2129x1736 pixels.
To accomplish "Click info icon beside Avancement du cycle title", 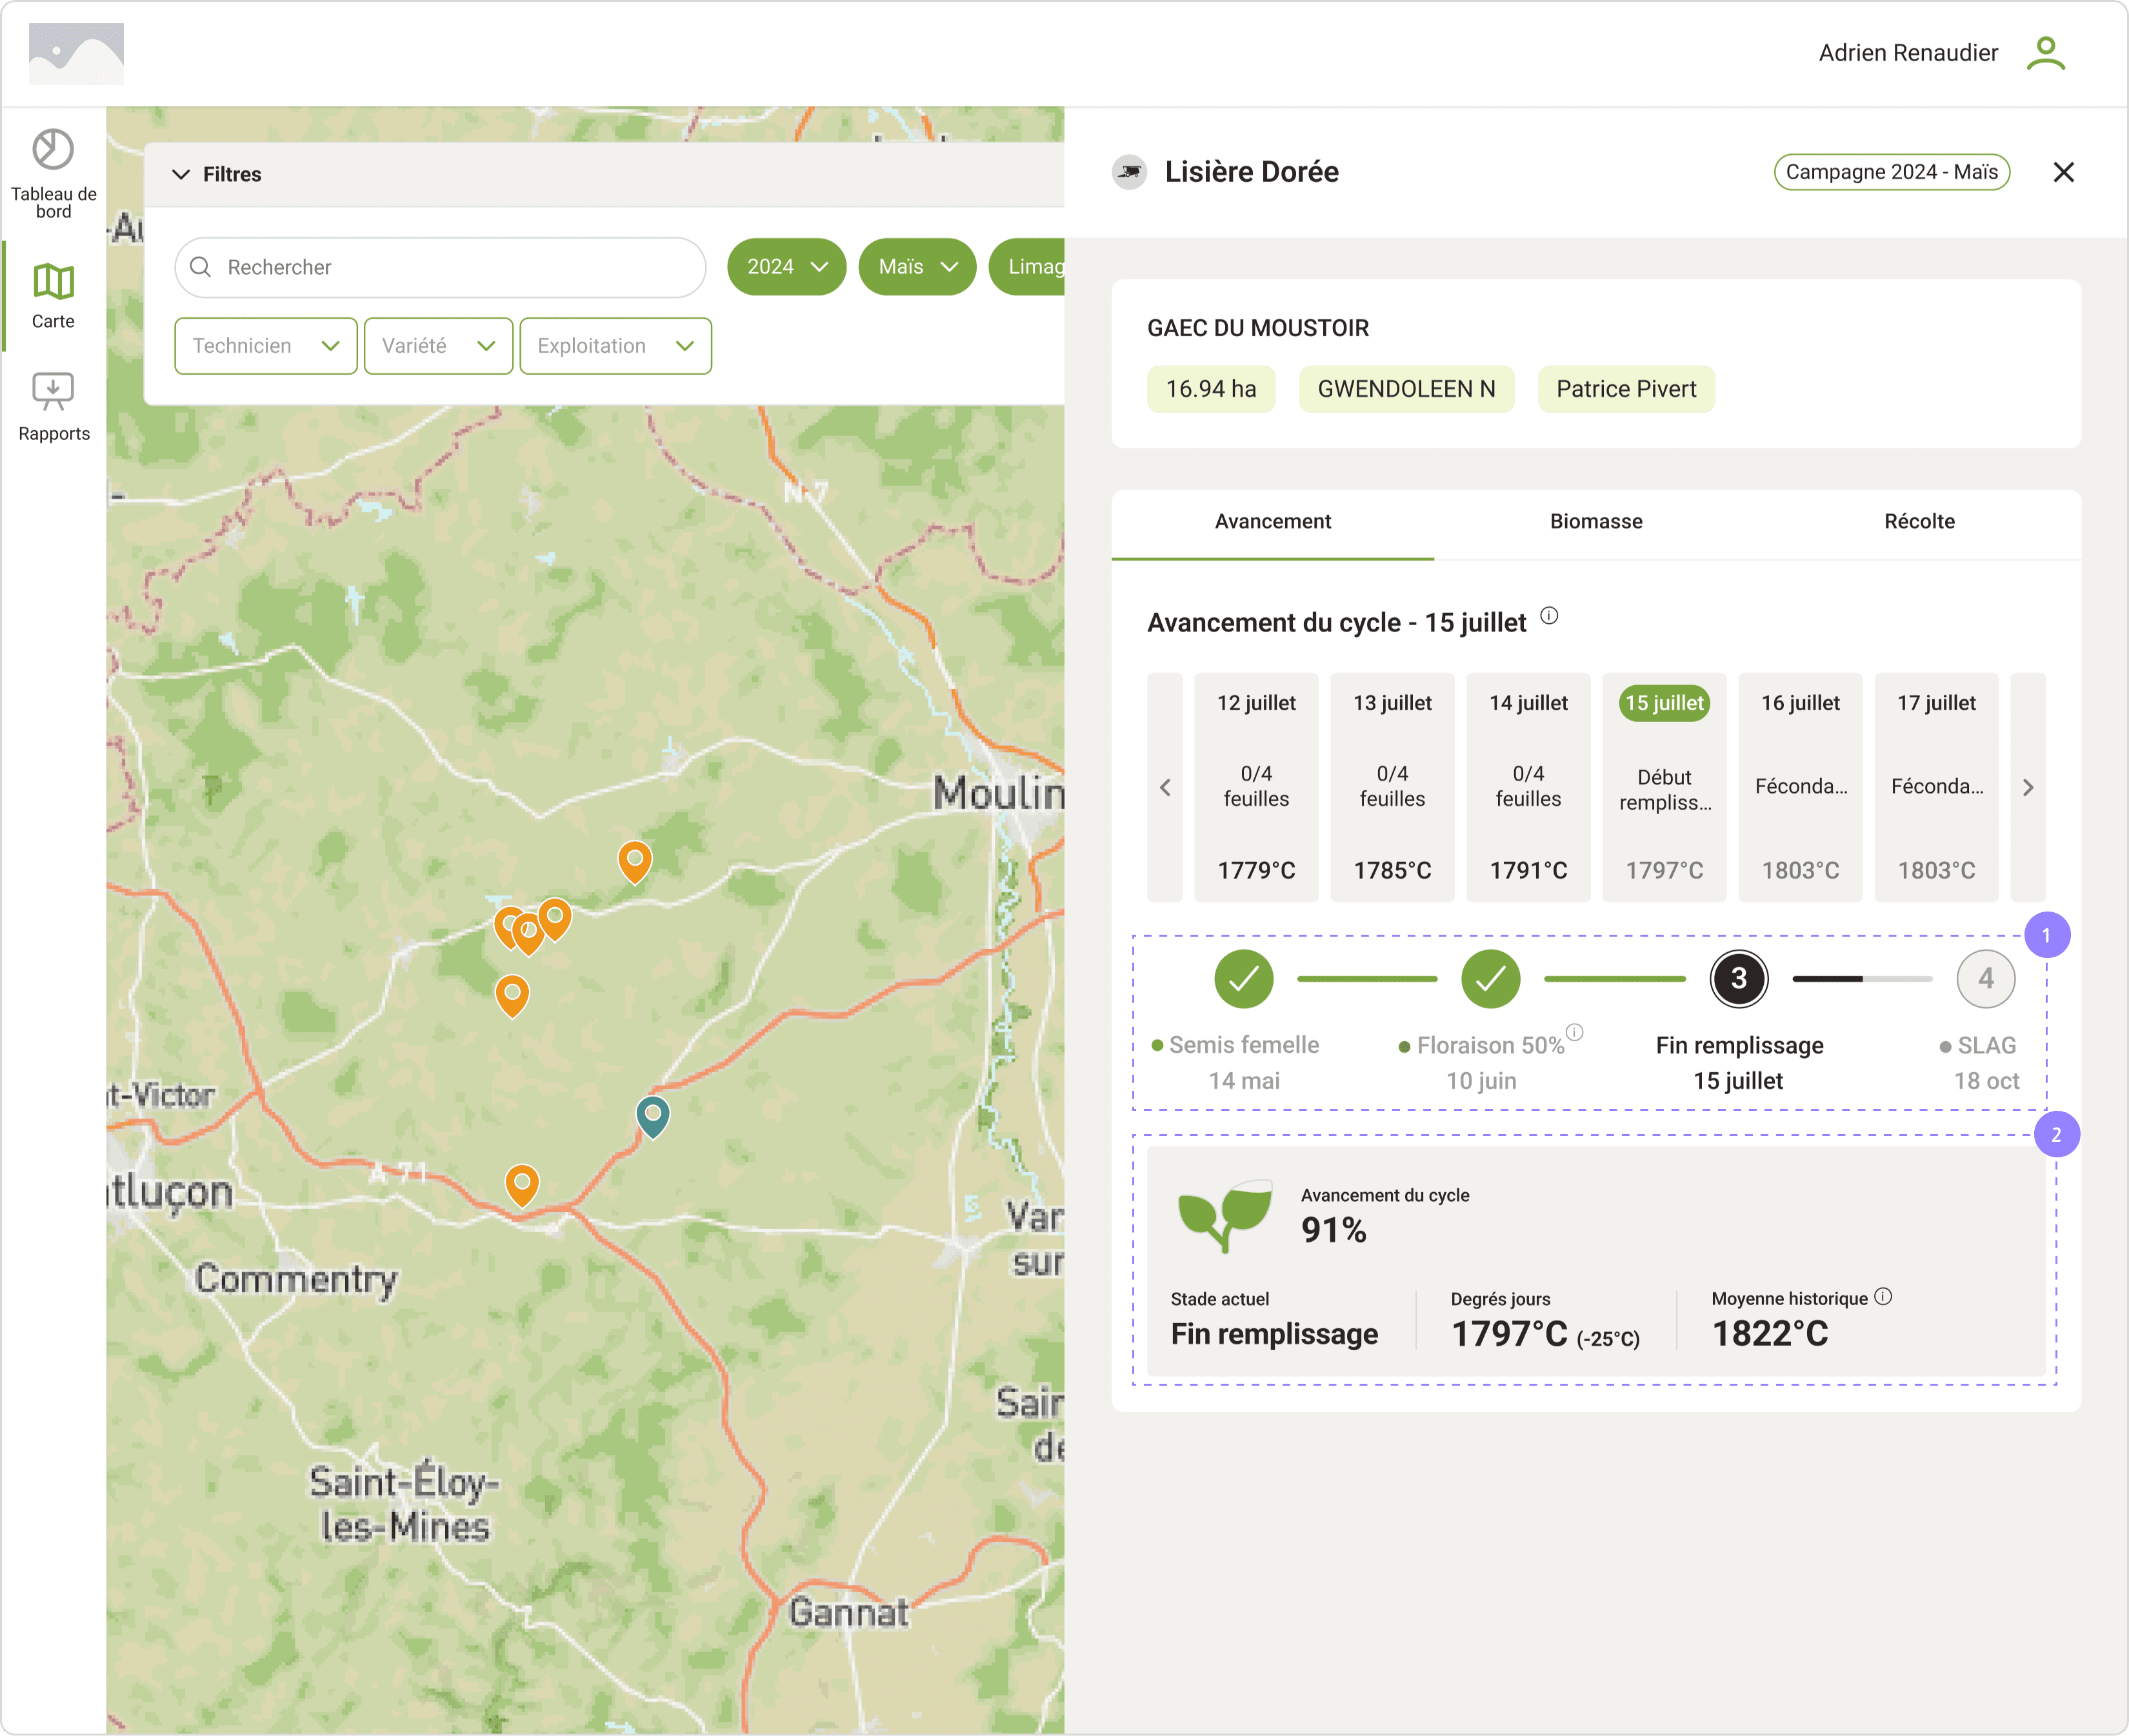I will point(1549,616).
